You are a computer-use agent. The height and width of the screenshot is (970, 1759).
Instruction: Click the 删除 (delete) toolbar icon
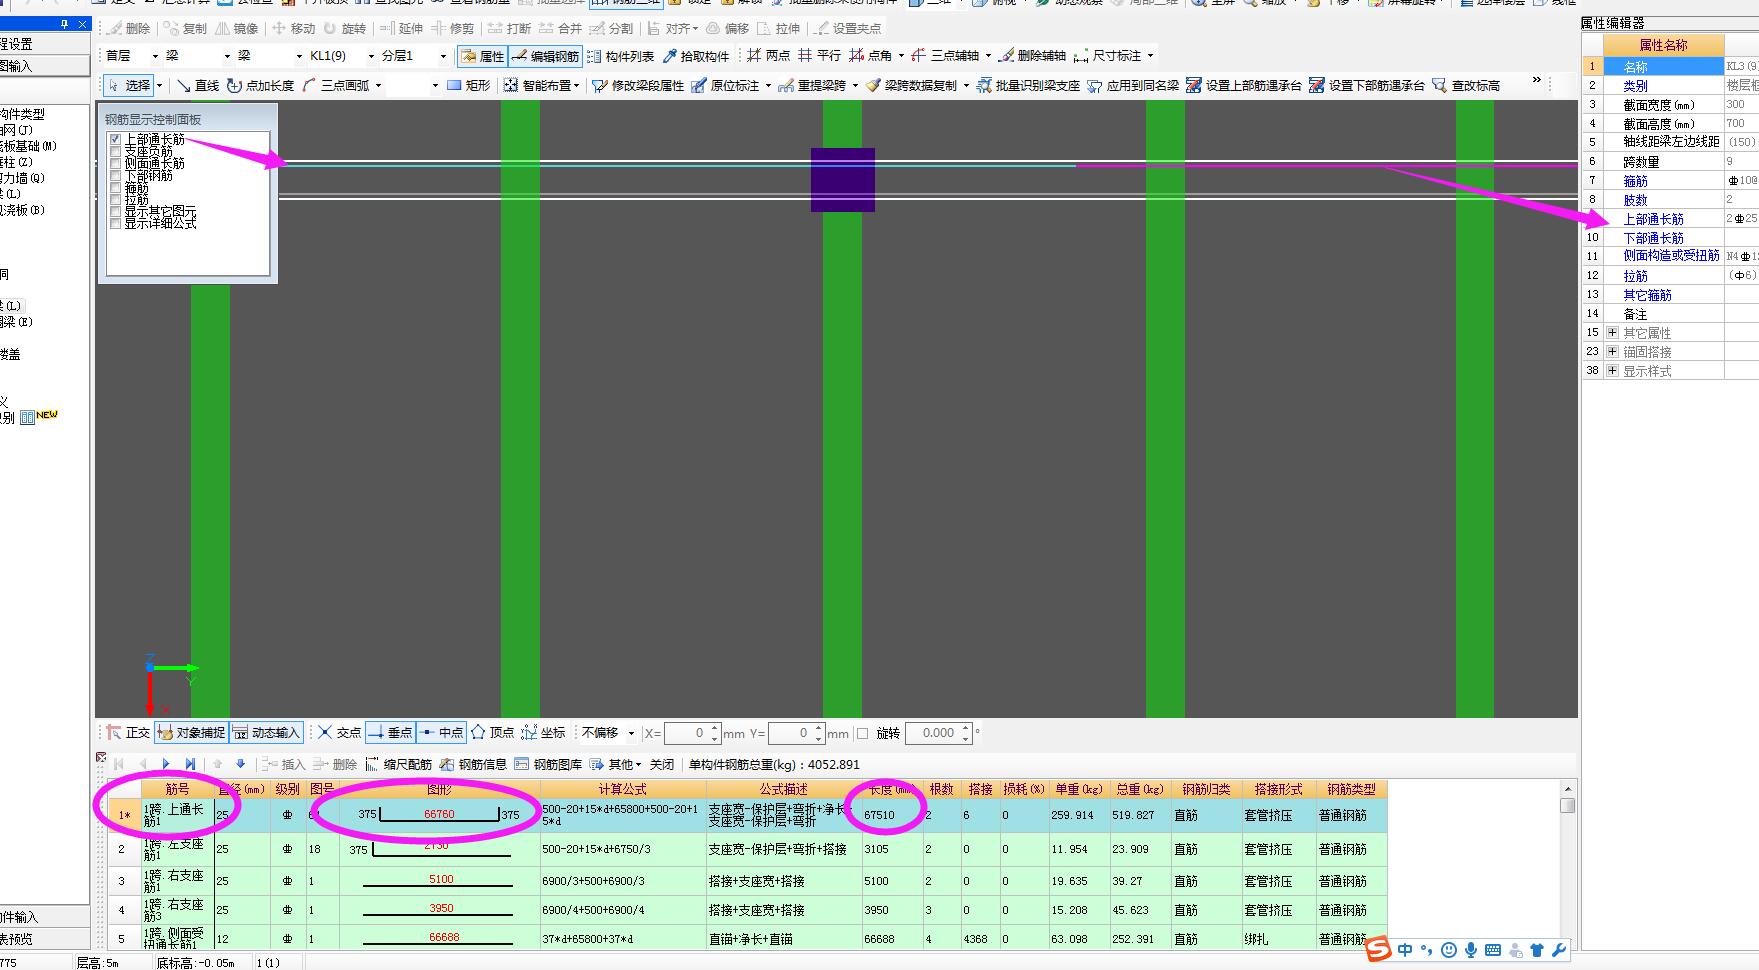(129, 28)
